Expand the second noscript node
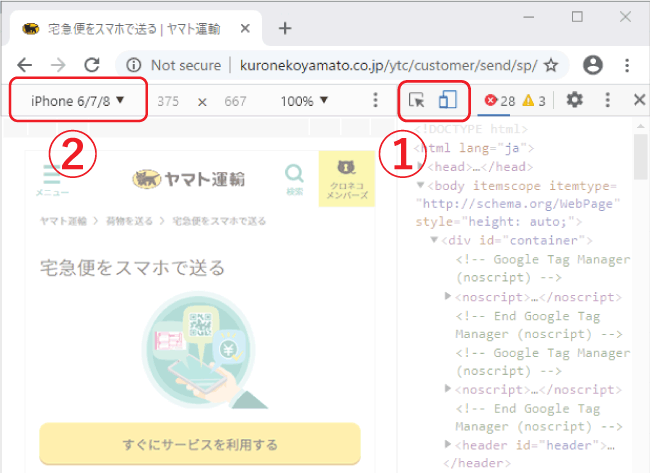The image size is (650, 473). click(448, 388)
